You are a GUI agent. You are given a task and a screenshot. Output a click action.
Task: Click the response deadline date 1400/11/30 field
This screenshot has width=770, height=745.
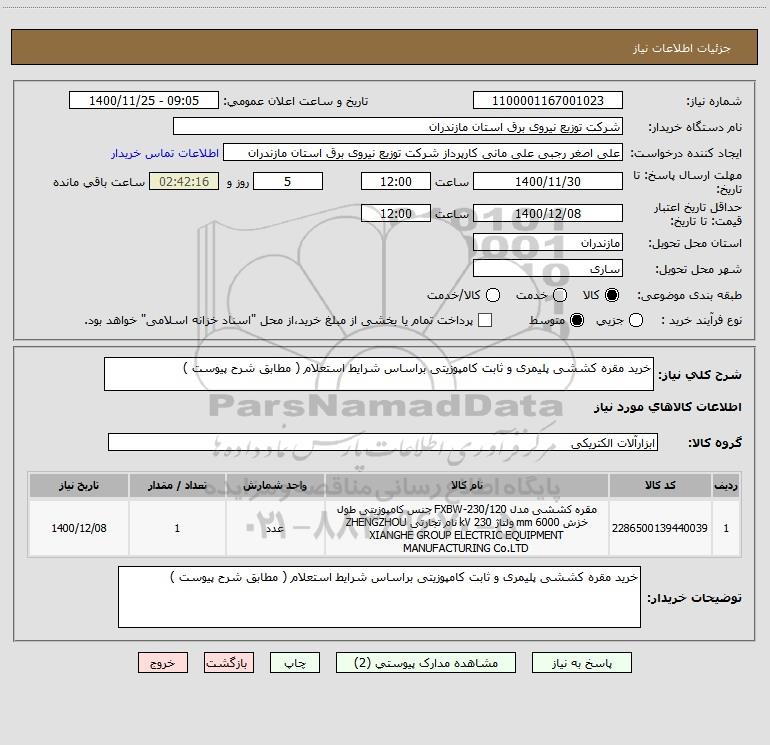tap(548, 181)
